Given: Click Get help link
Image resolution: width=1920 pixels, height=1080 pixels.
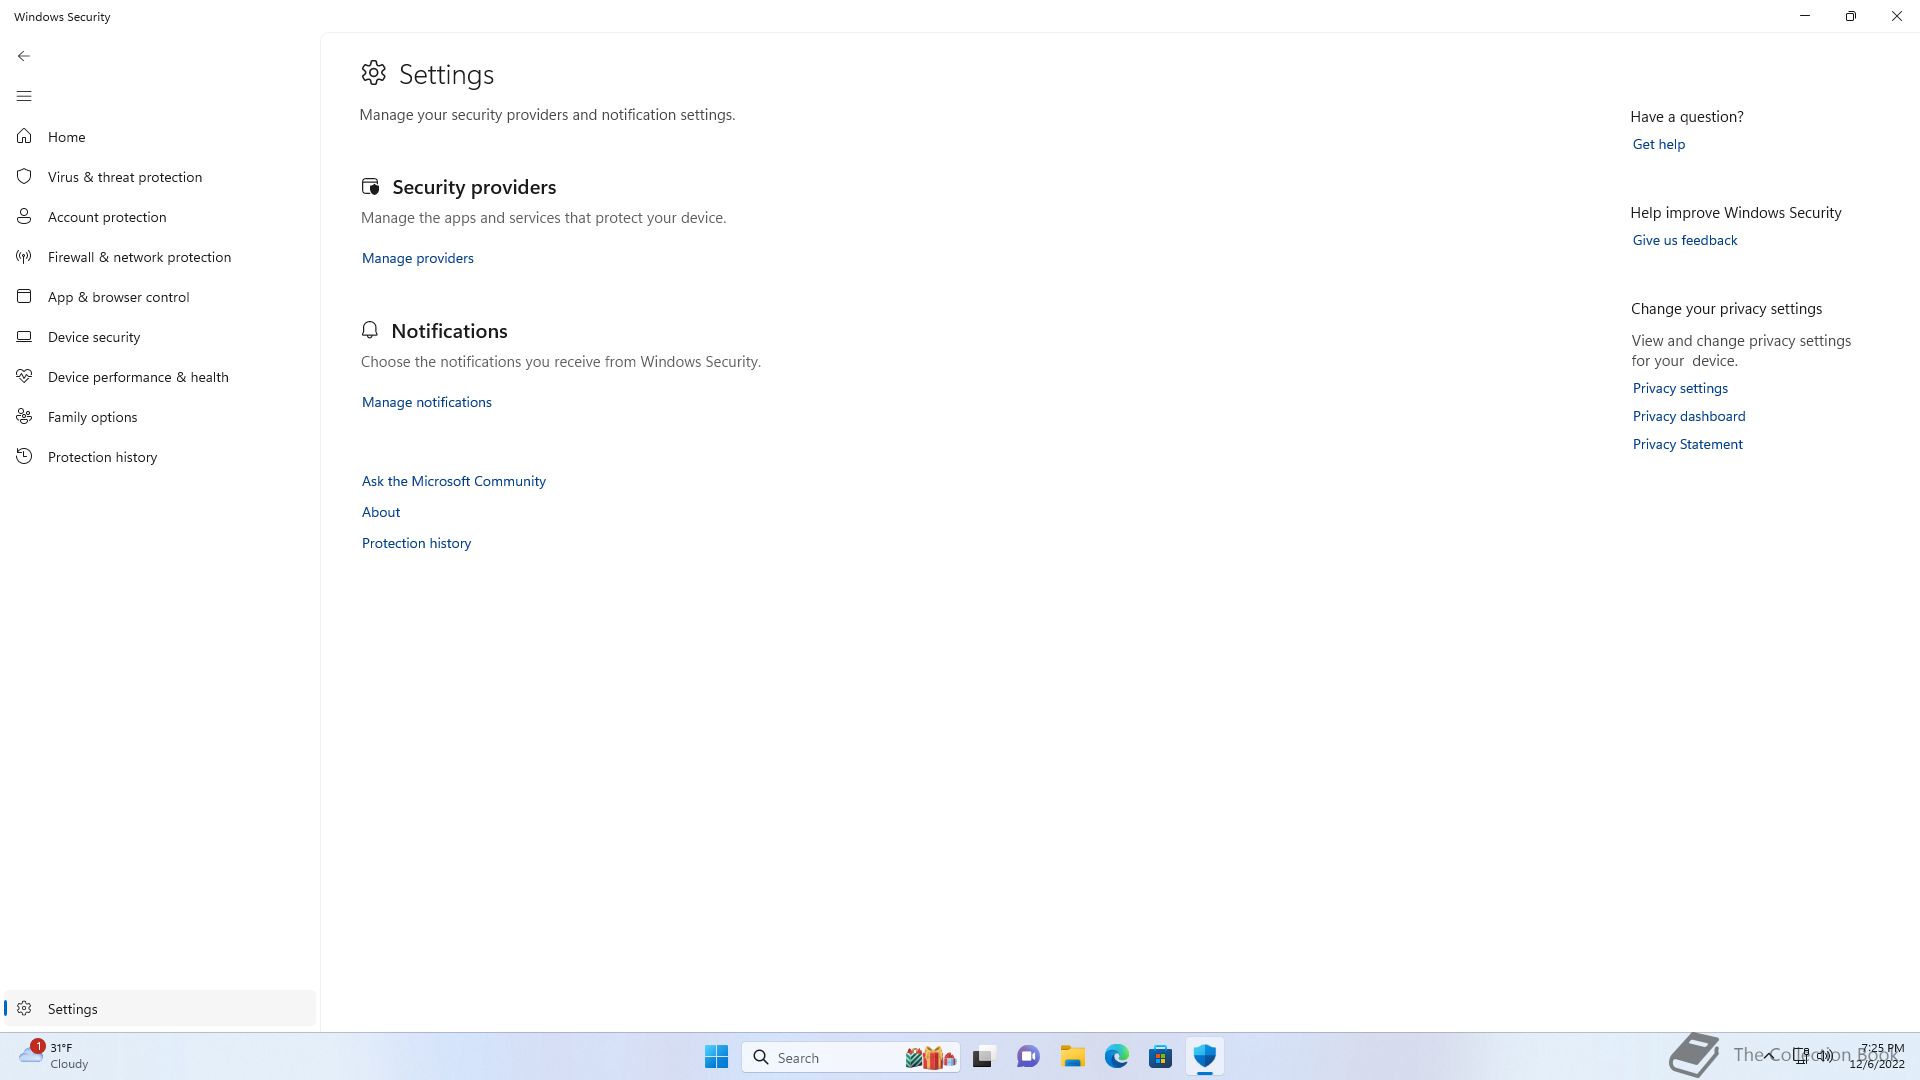Looking at the screenshot, I should (1658, 144).
